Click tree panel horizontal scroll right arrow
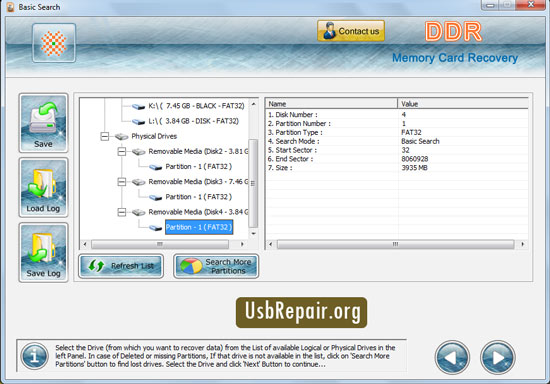This screenshot has height=384, width=550. pyautogui.click(x=242, y=244)
